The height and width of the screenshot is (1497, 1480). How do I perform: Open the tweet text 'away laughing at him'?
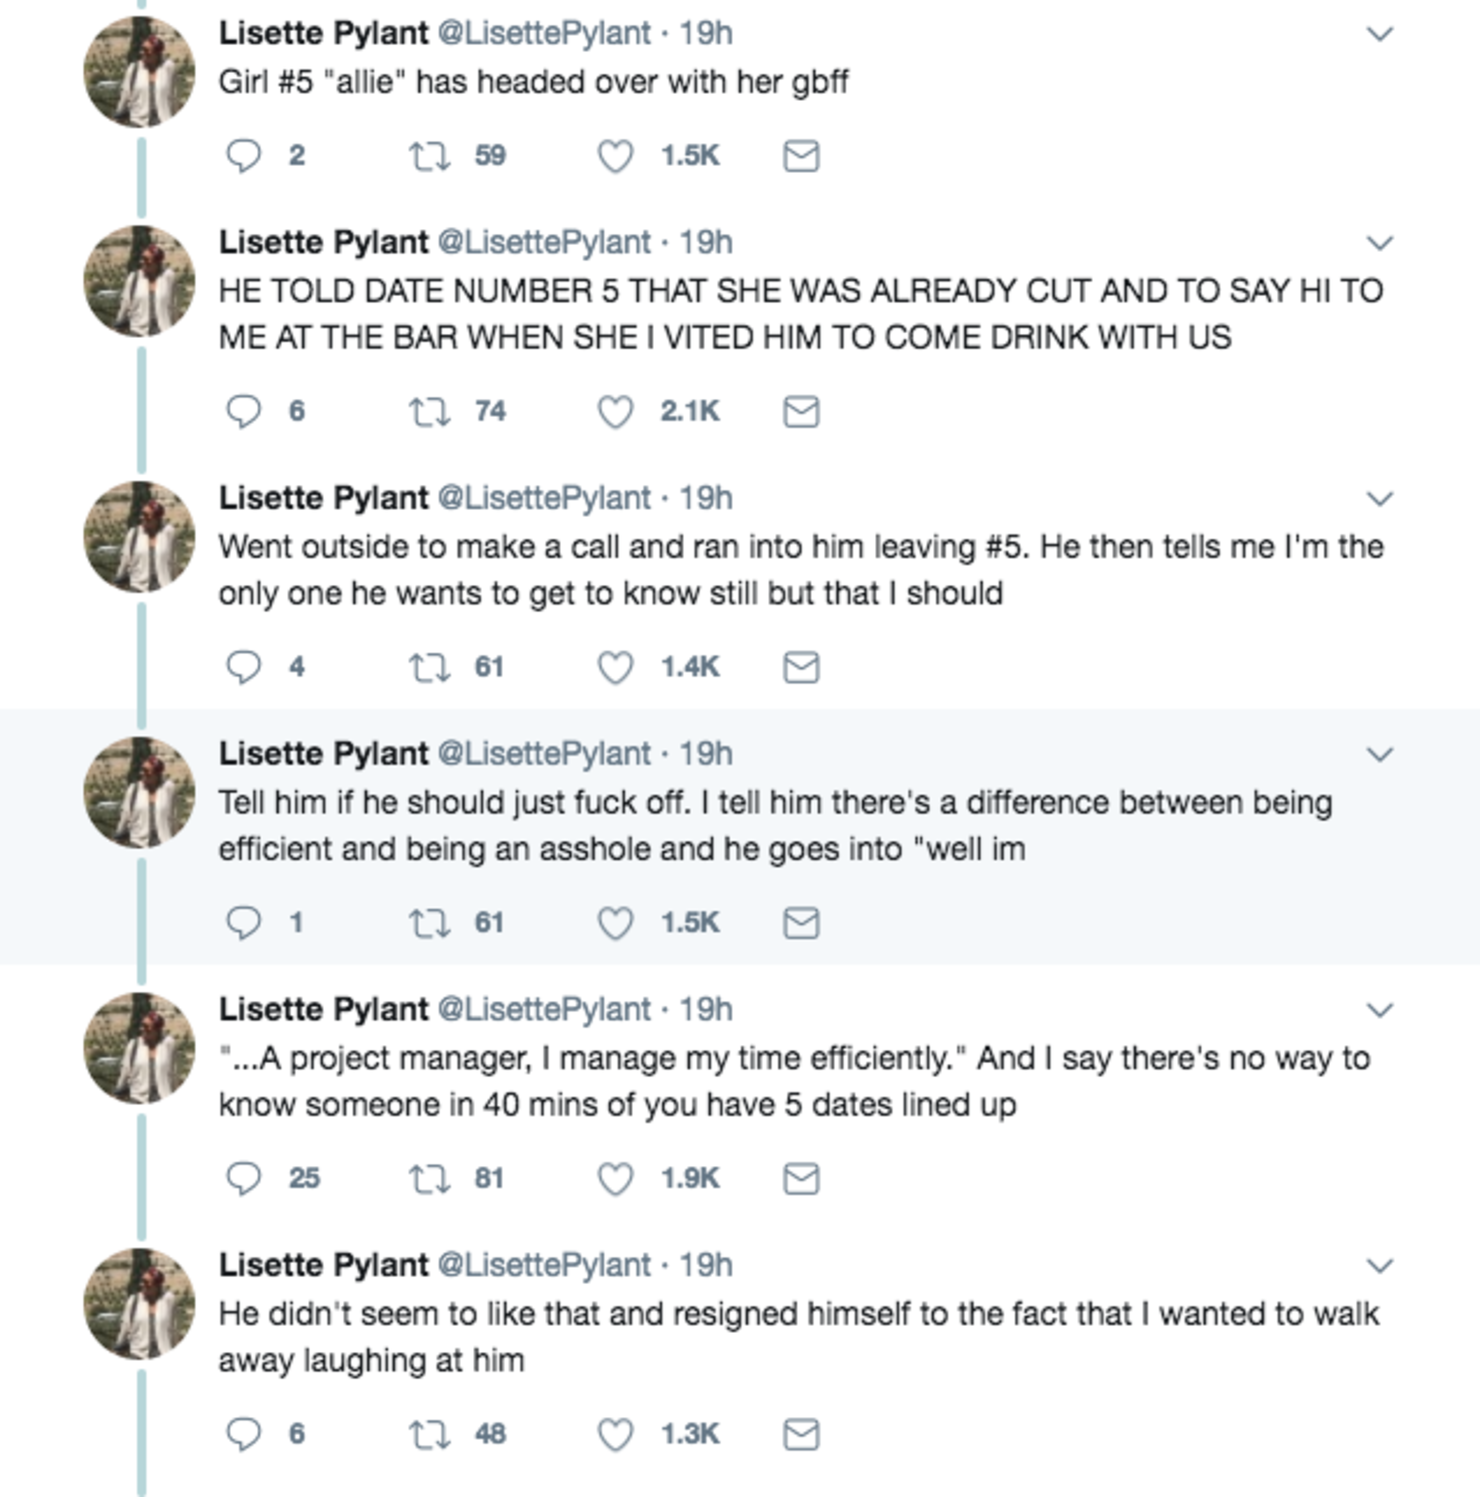tap(371, 1360)
